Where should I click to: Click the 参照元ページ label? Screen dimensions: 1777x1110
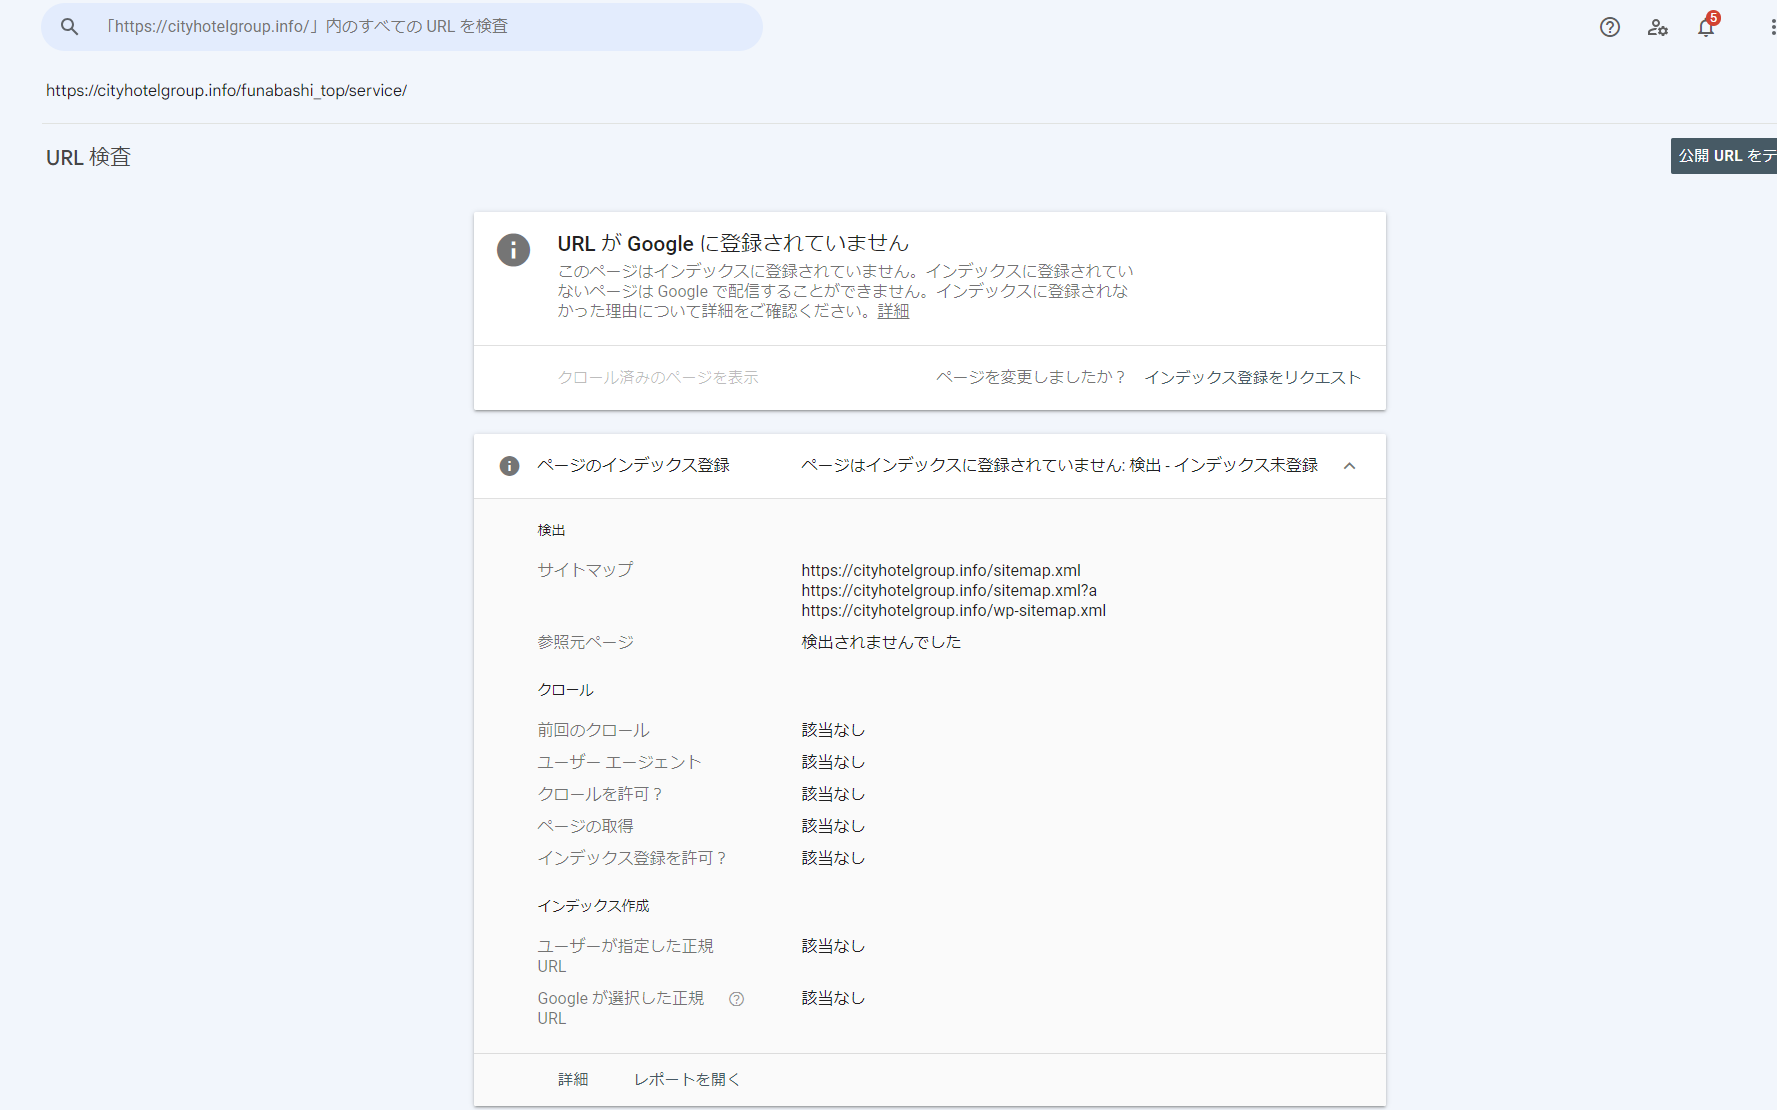pyautogui.click(x=585, y=642)
